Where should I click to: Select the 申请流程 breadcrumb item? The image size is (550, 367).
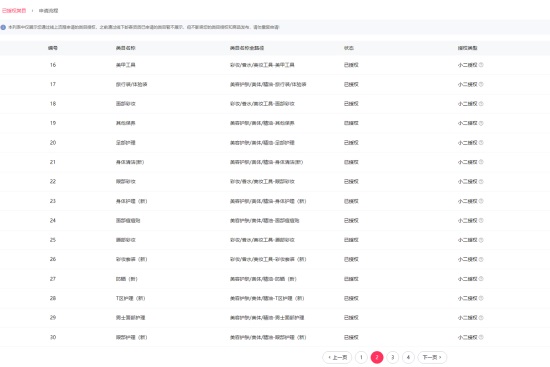click(x=48, y=11)
